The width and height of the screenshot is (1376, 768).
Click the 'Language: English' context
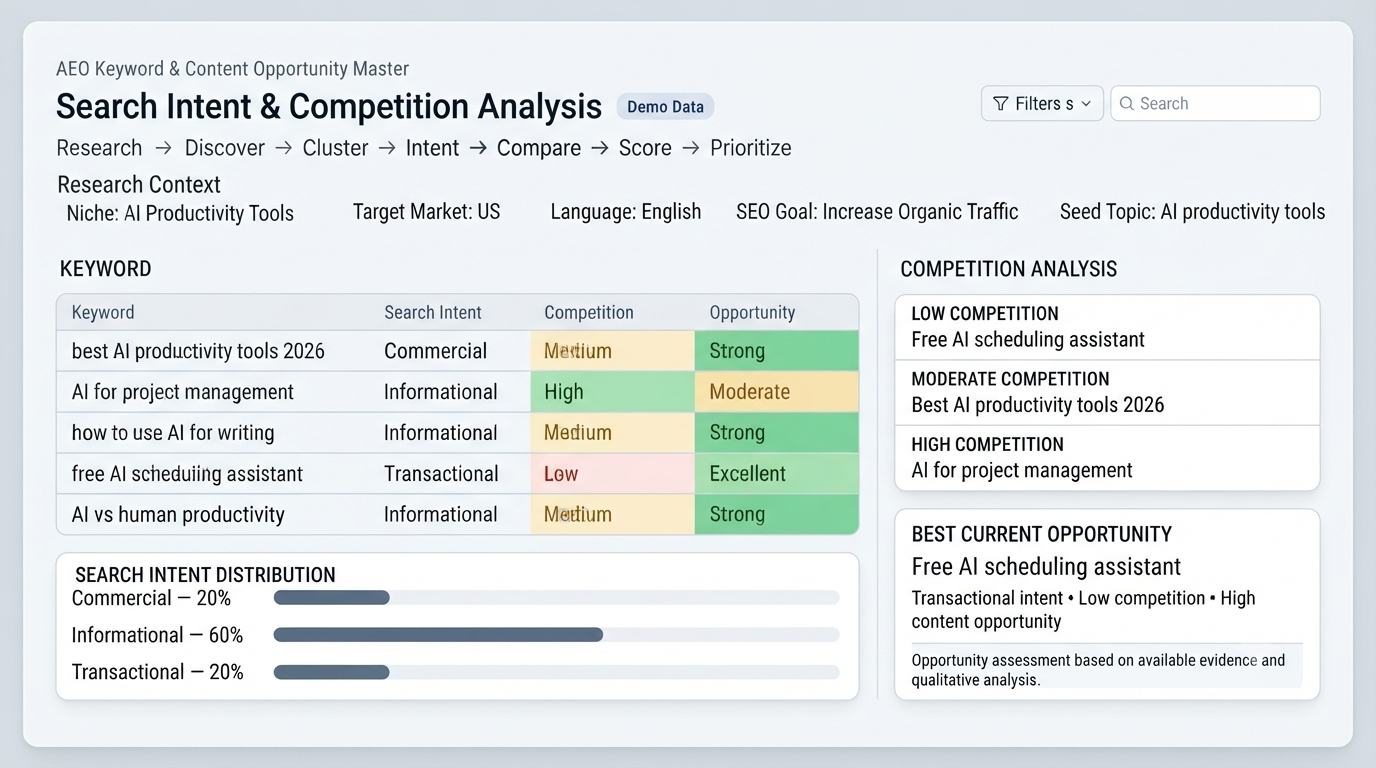point(626,212)
